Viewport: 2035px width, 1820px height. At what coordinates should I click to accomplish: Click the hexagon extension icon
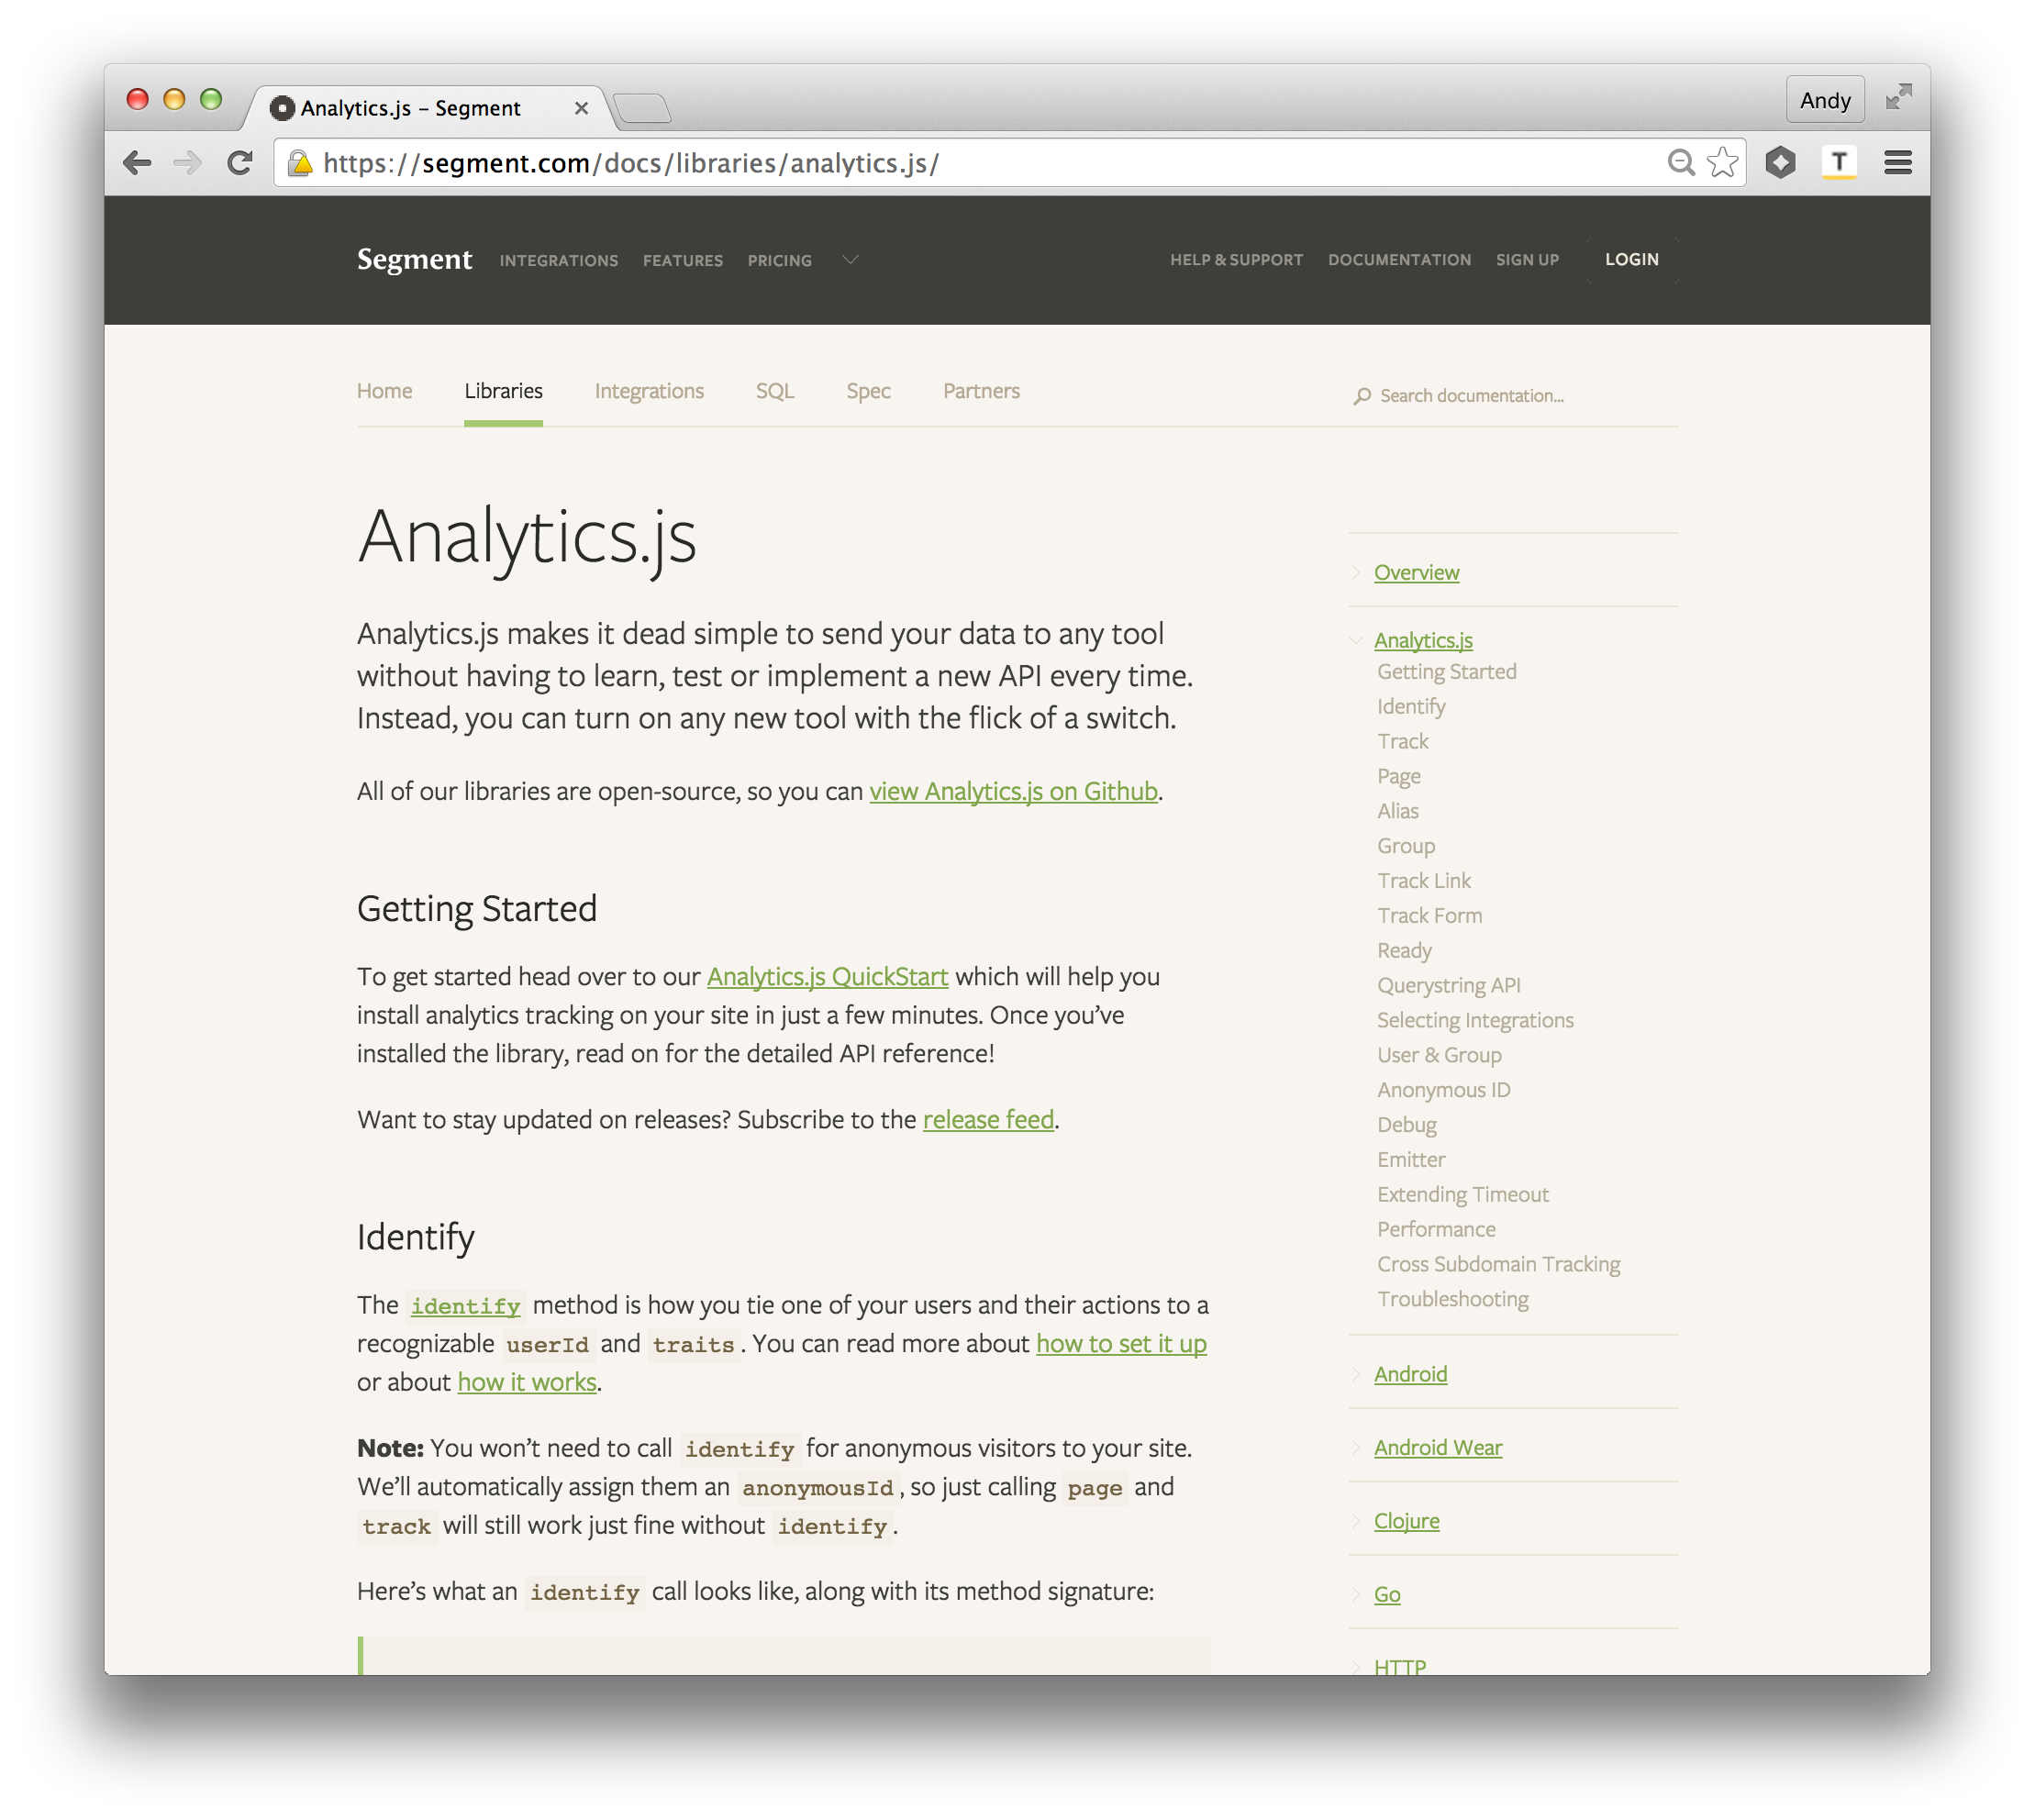(x=1780, y=163)
